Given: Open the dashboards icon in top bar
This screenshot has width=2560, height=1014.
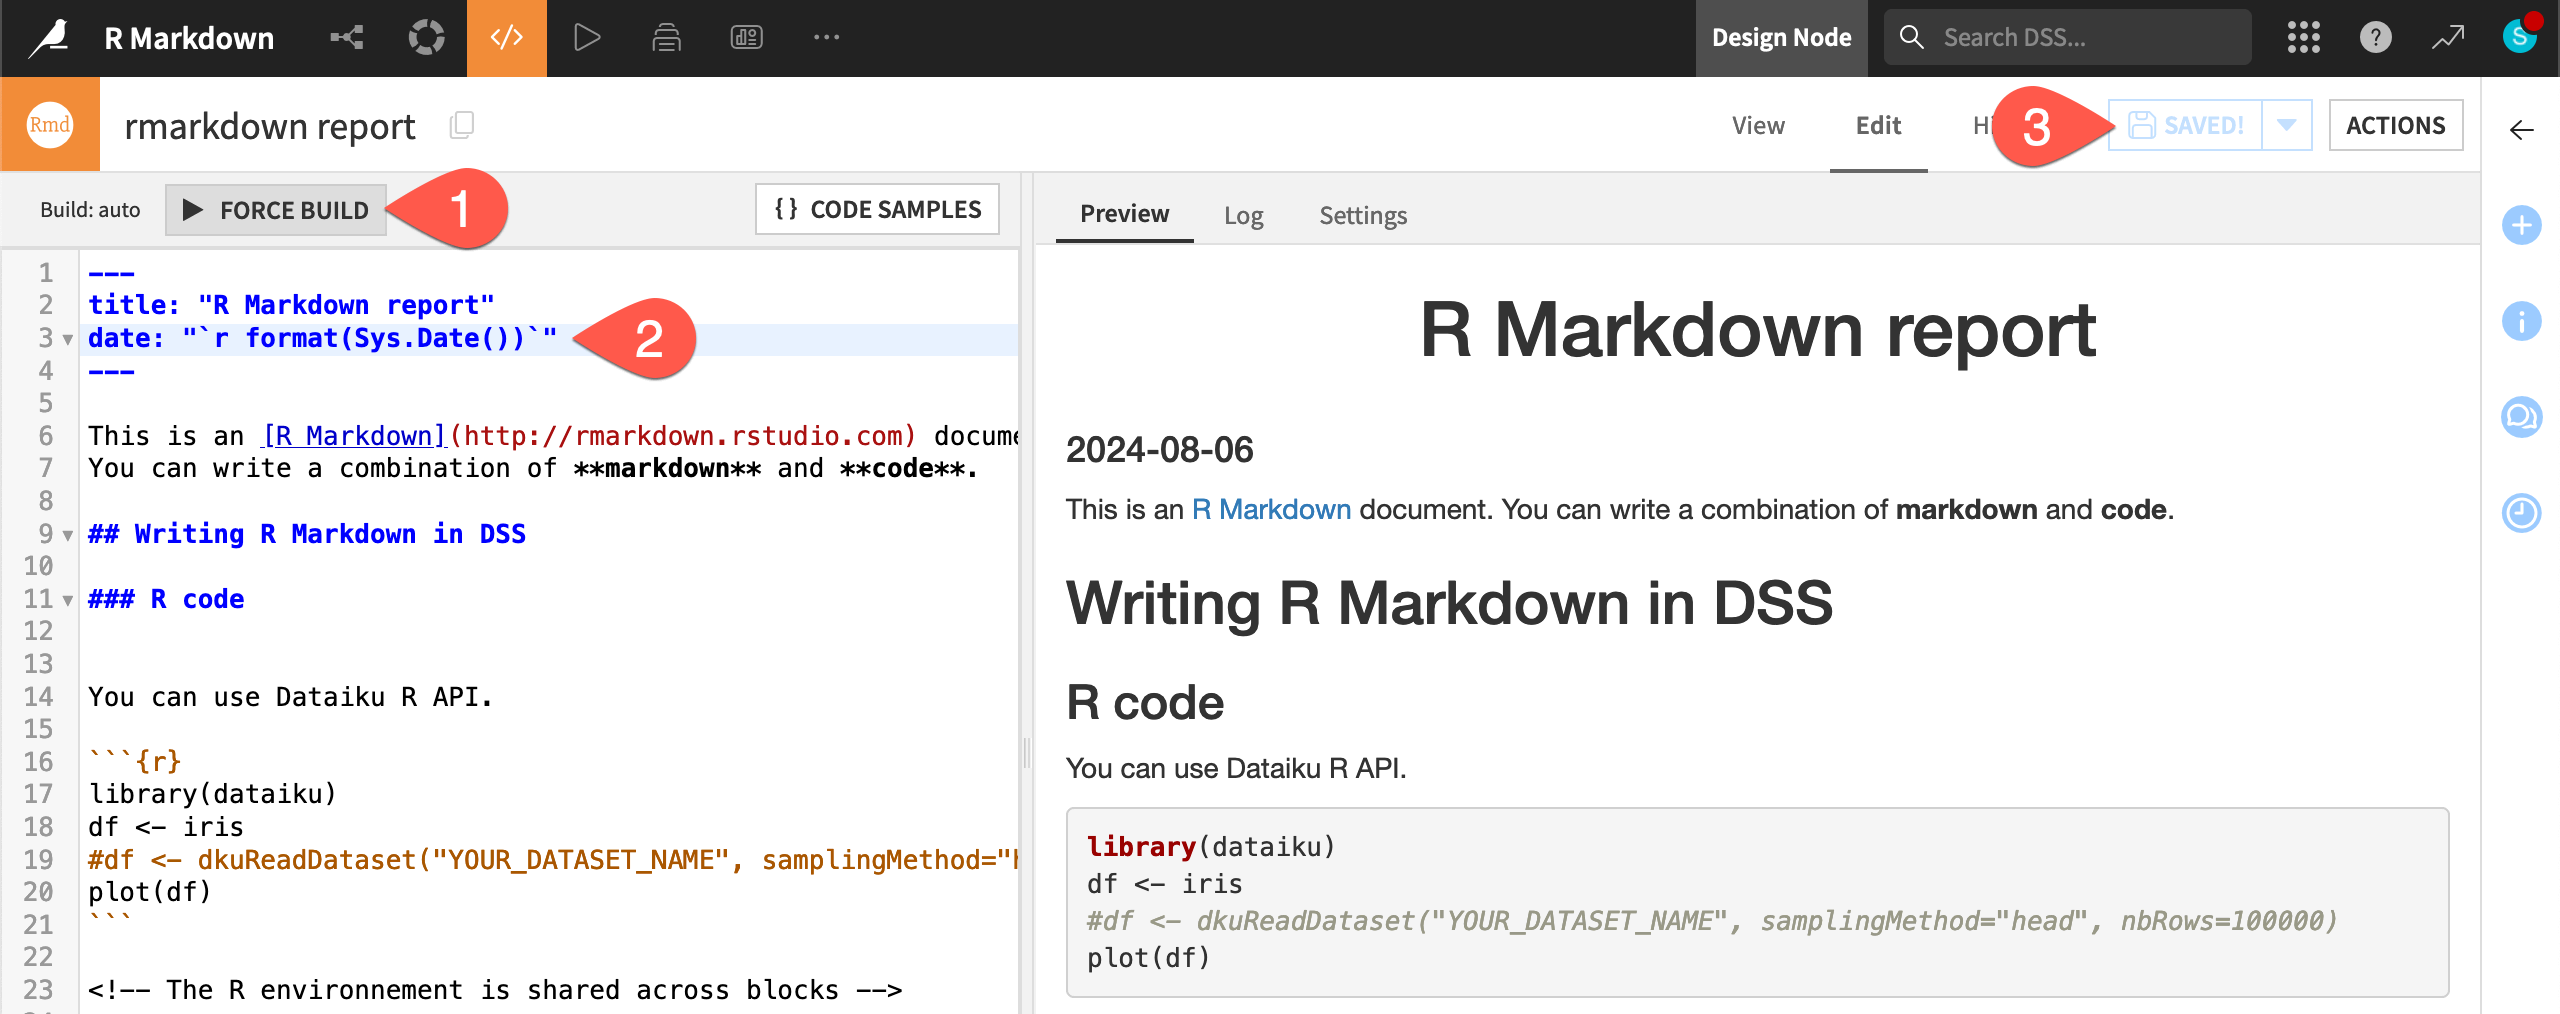Looking at the screenshot, I should click(x=746, y=37).
